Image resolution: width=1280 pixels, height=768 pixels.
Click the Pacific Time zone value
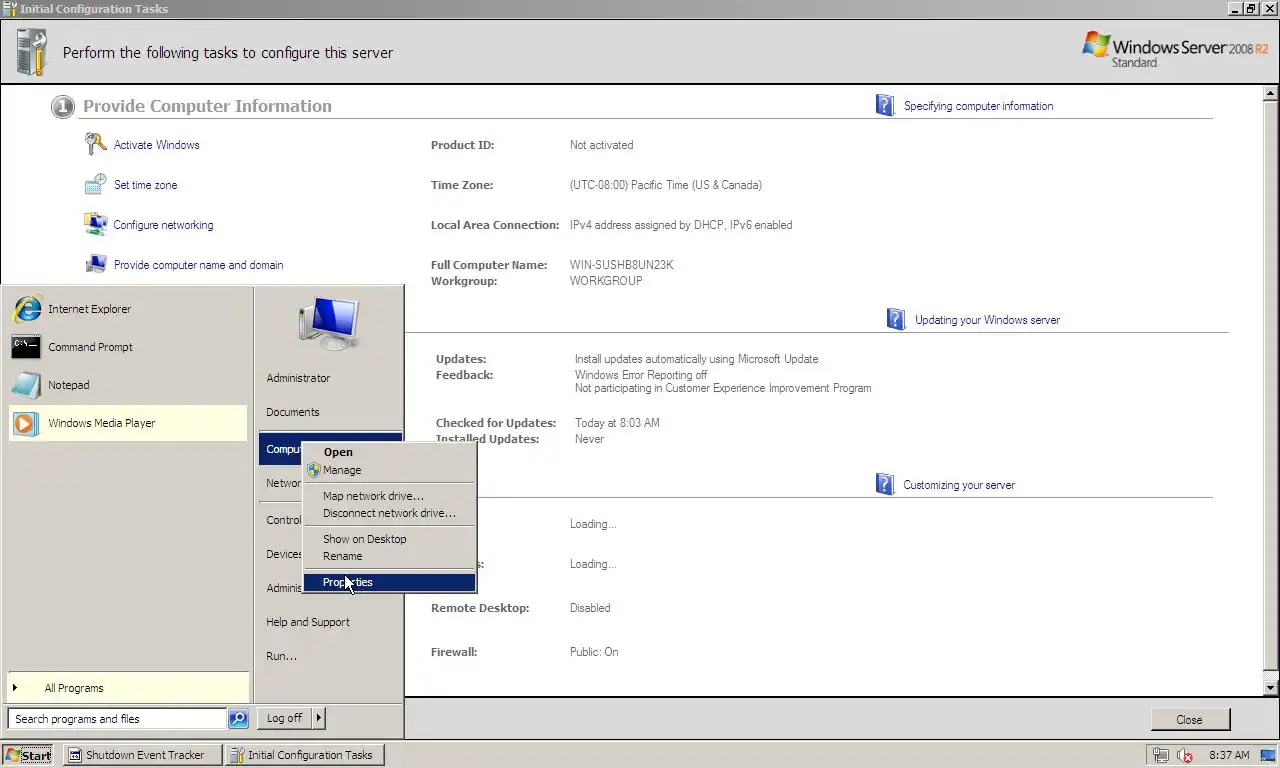coord(666,185)
